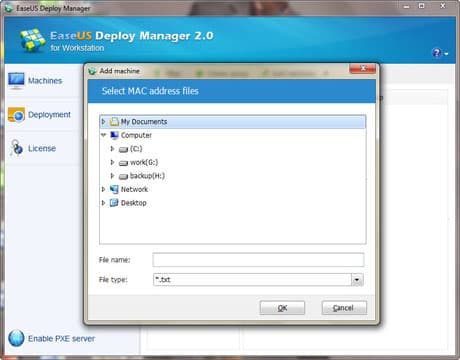Click the (C:) drive icon
Screen dimensions: 460x360
(123, 149)
